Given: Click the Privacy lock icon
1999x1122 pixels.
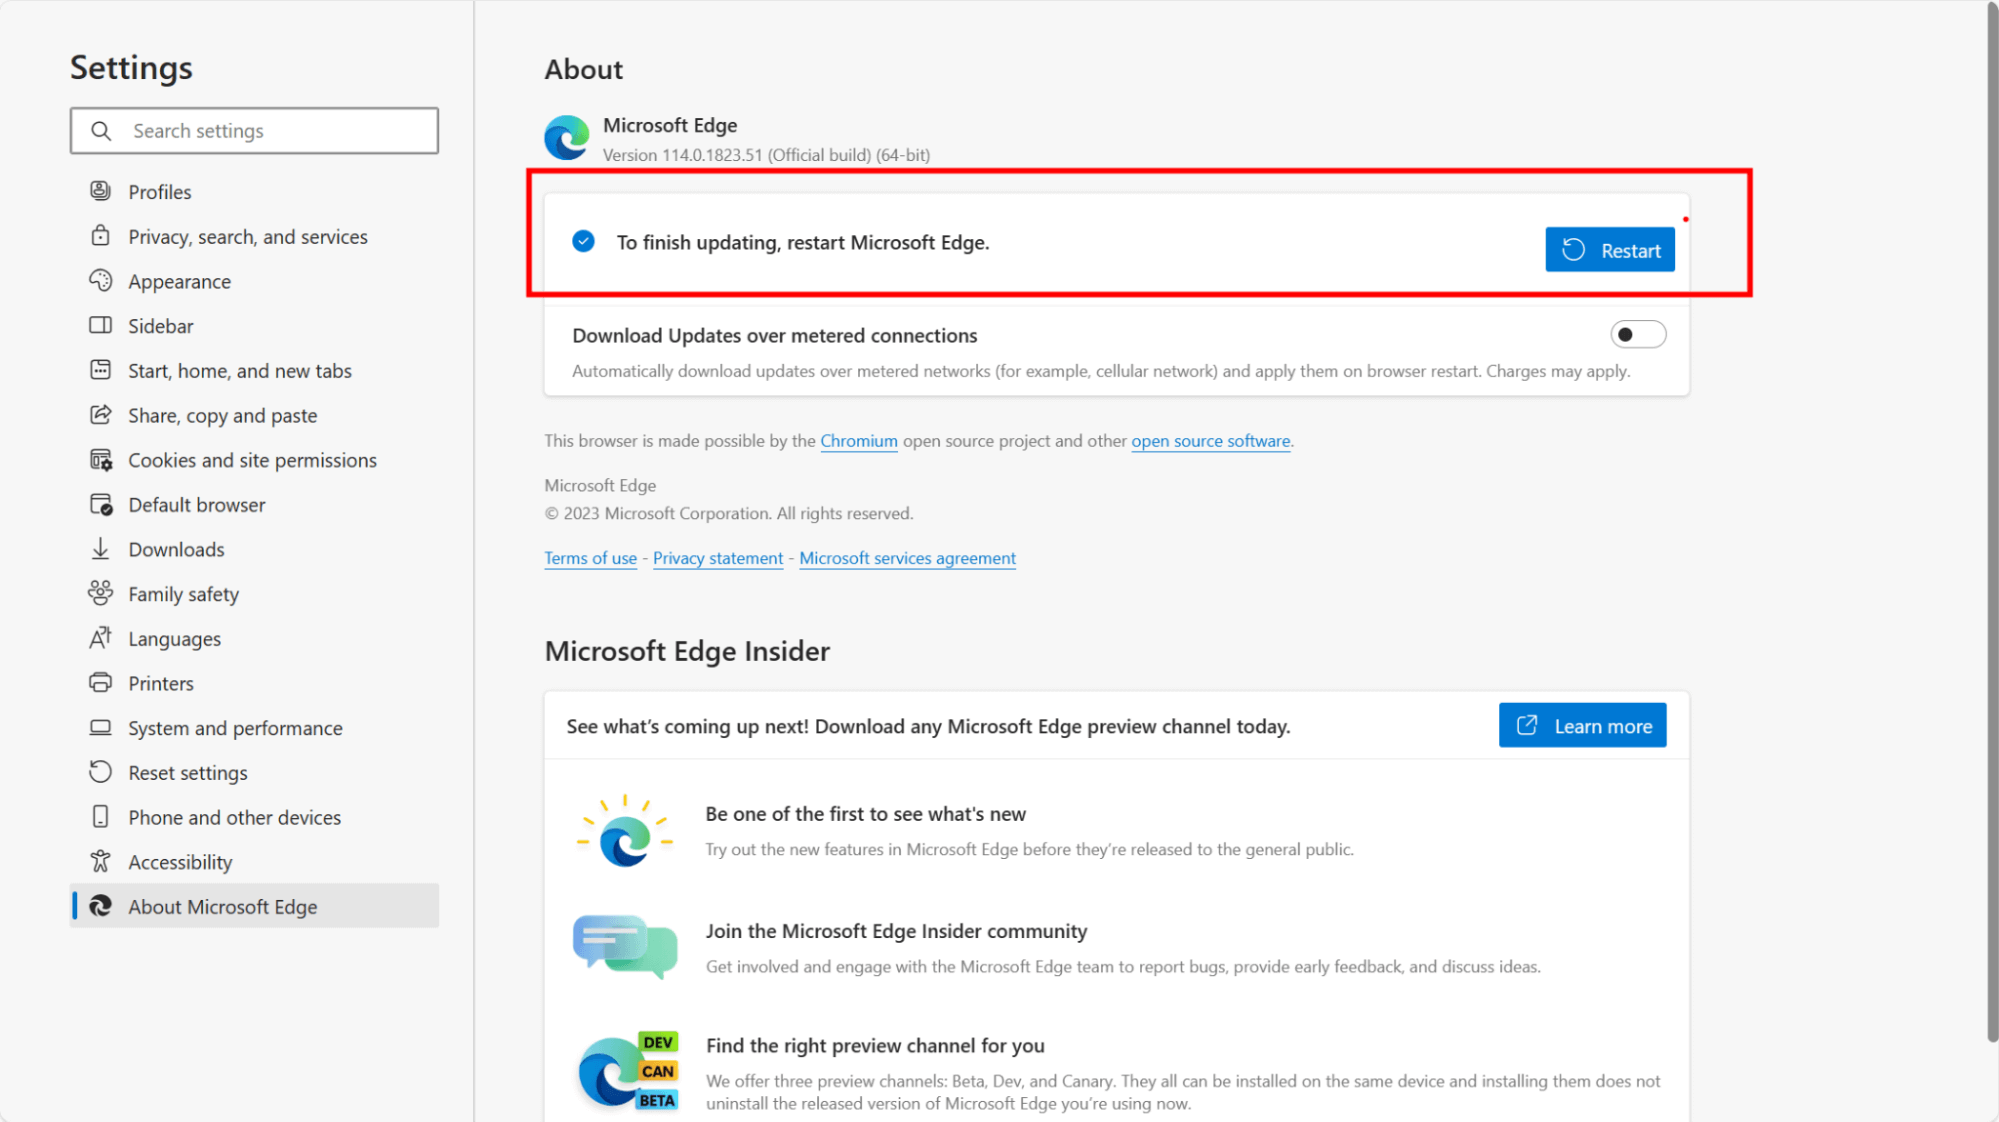Looking at the screenshot, I should (100, 236).
